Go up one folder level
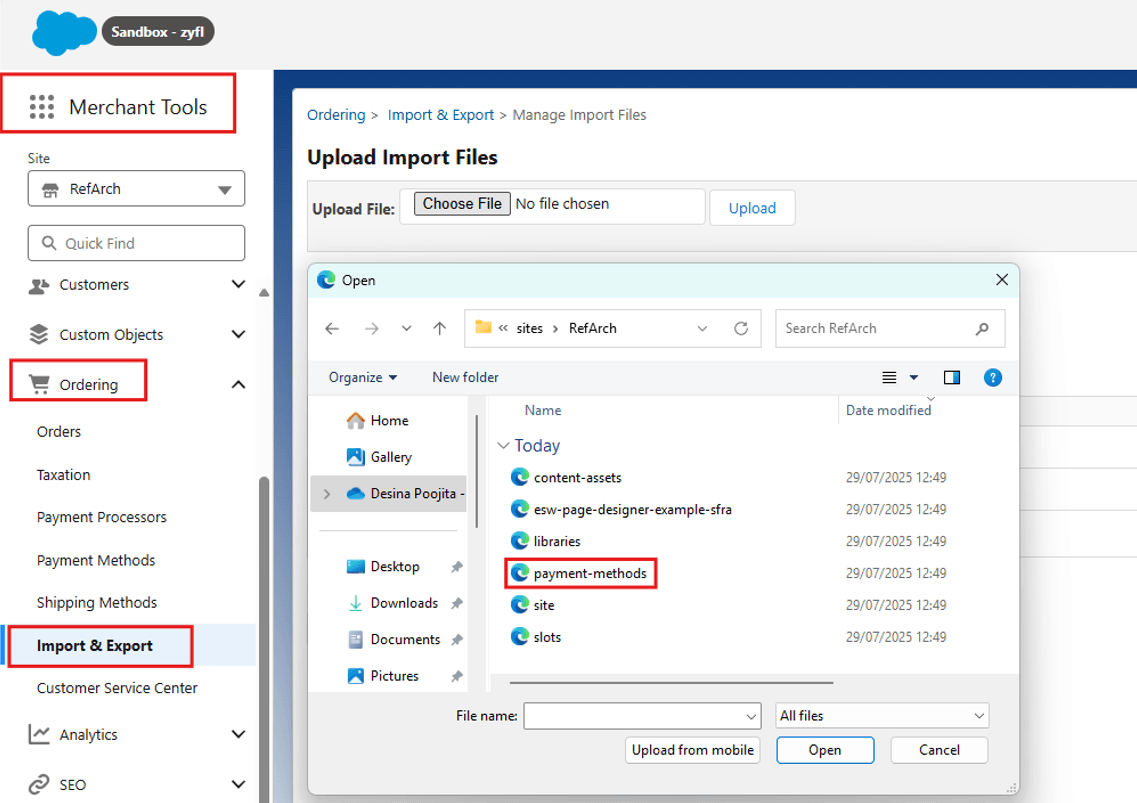This screenshot has width=1137, height=803. 439,329
